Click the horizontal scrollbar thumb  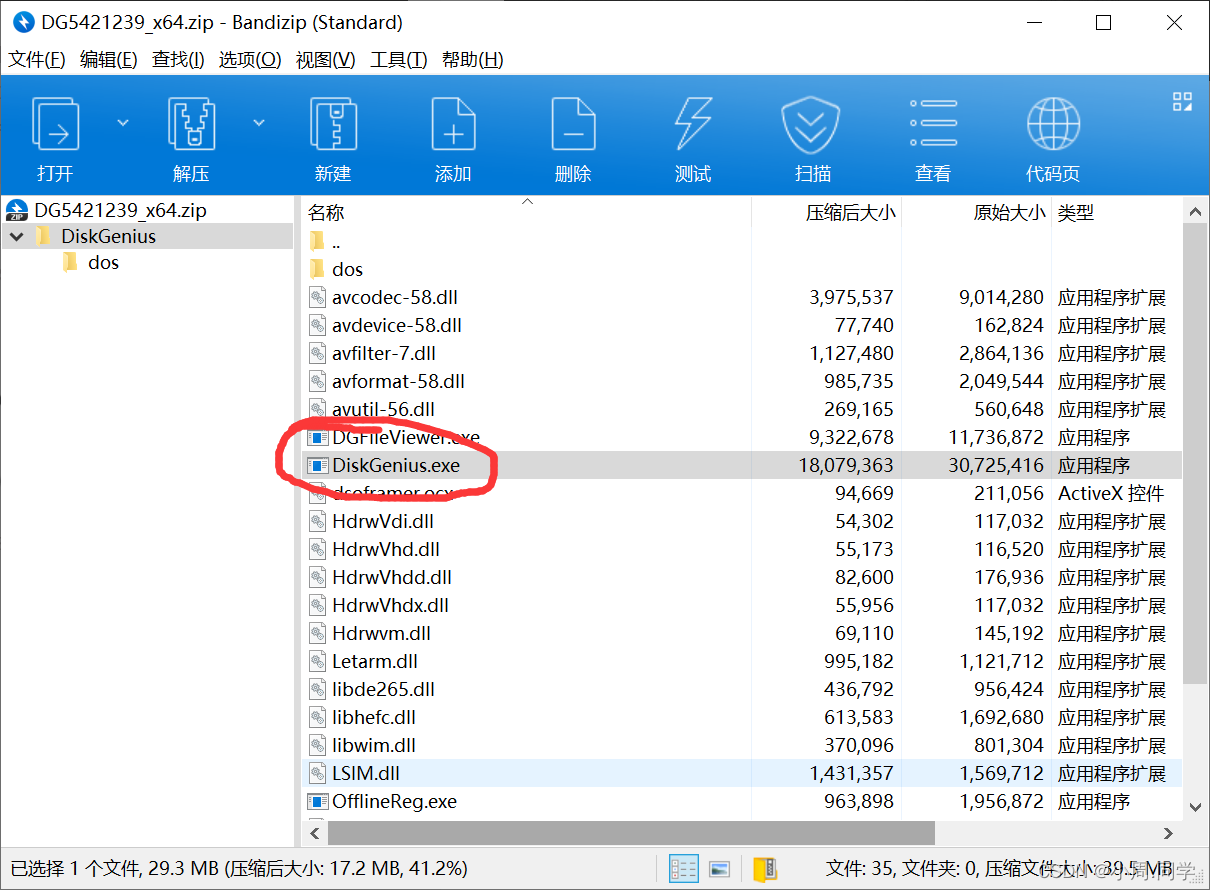[631, 832]
